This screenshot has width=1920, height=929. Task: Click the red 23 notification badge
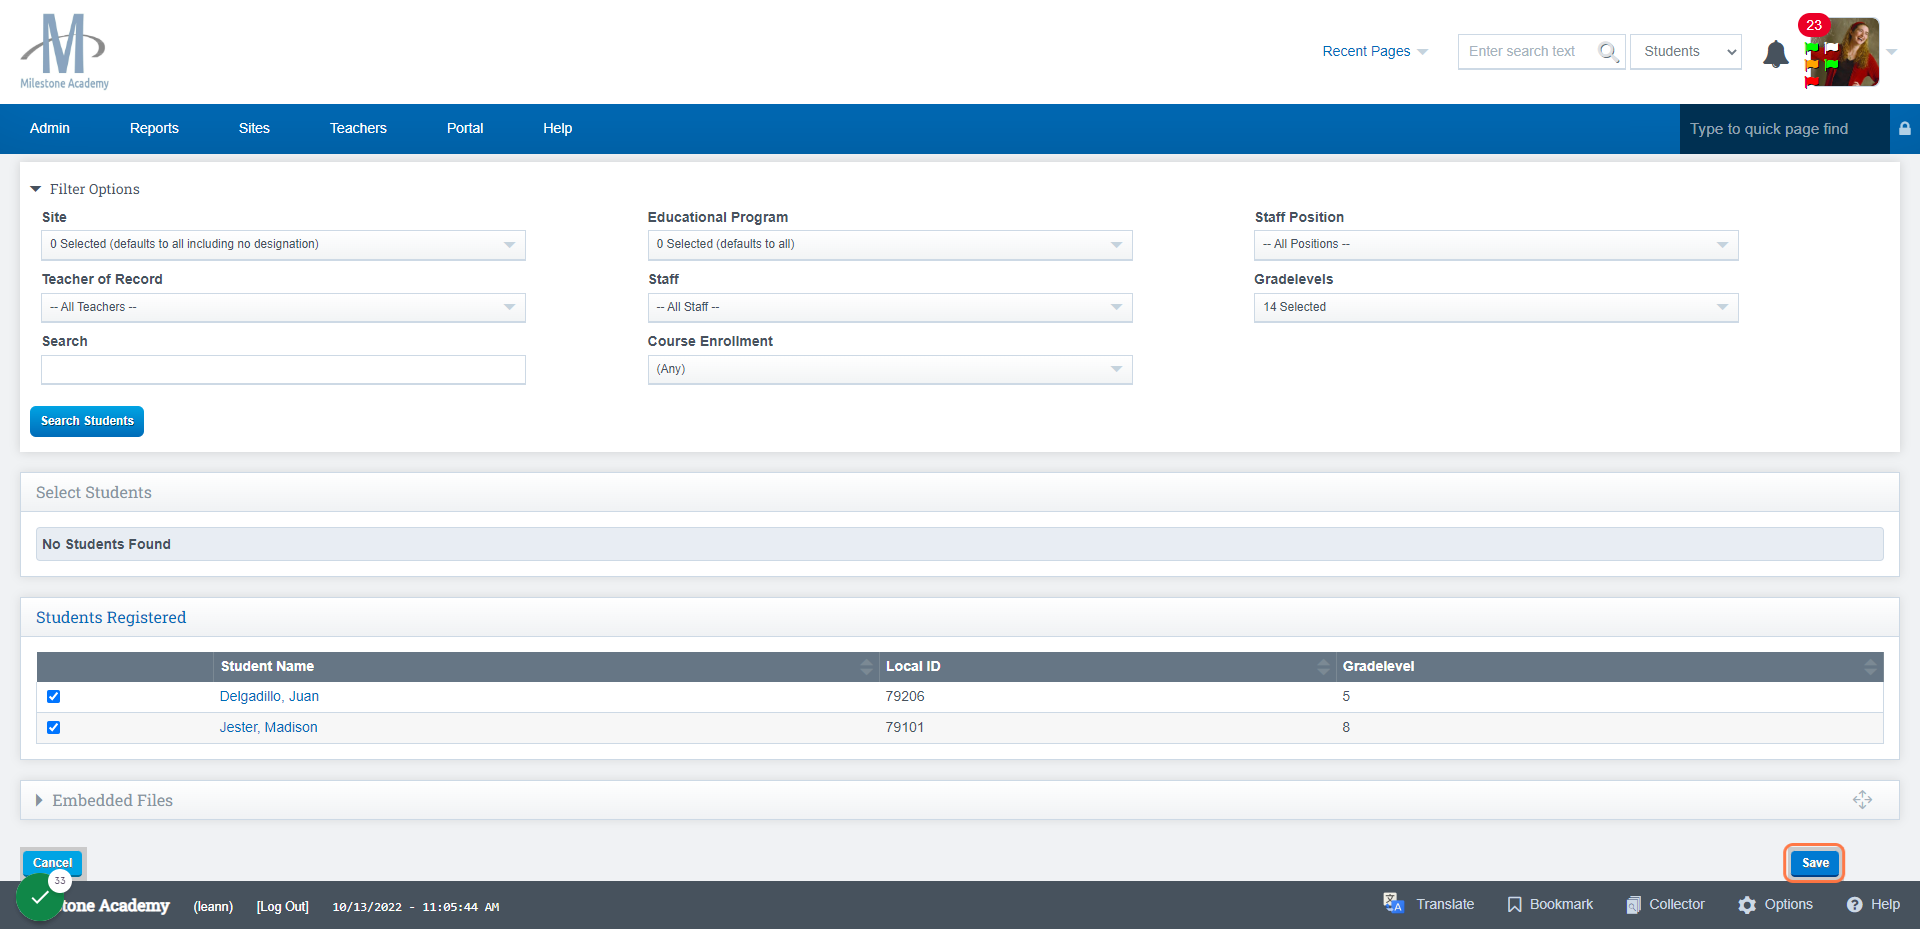coord(1814,25)
